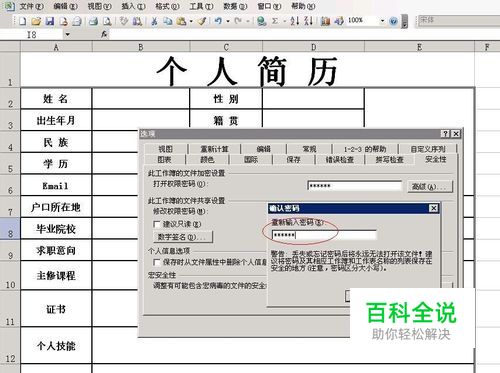
Task: Click the Cut scissors icon
Action: [154, 21]
